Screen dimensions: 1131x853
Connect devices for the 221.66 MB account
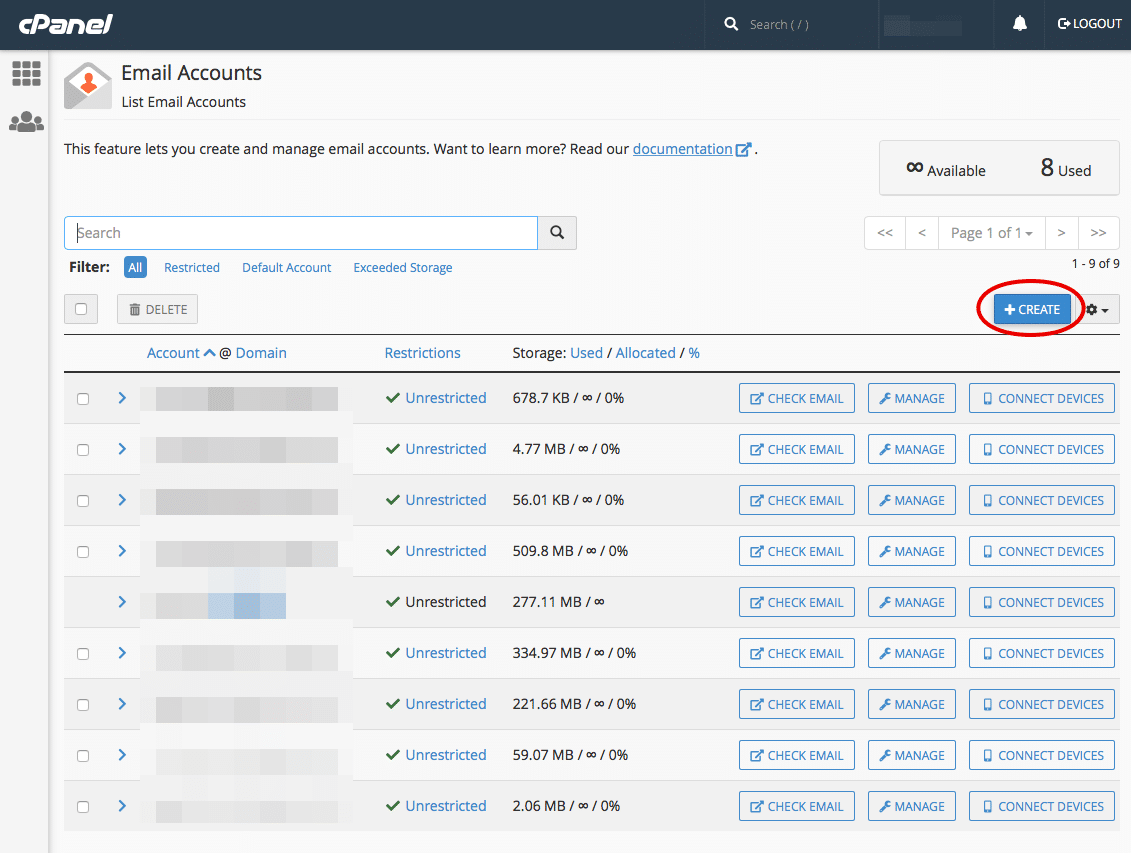[x=1042, y=704]
